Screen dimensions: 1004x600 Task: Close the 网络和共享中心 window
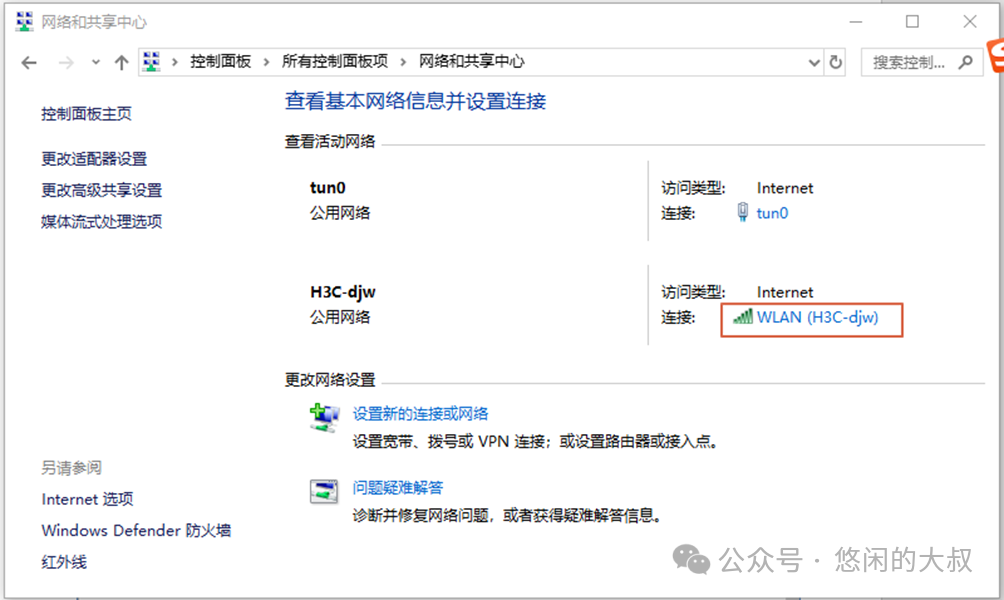969,22
